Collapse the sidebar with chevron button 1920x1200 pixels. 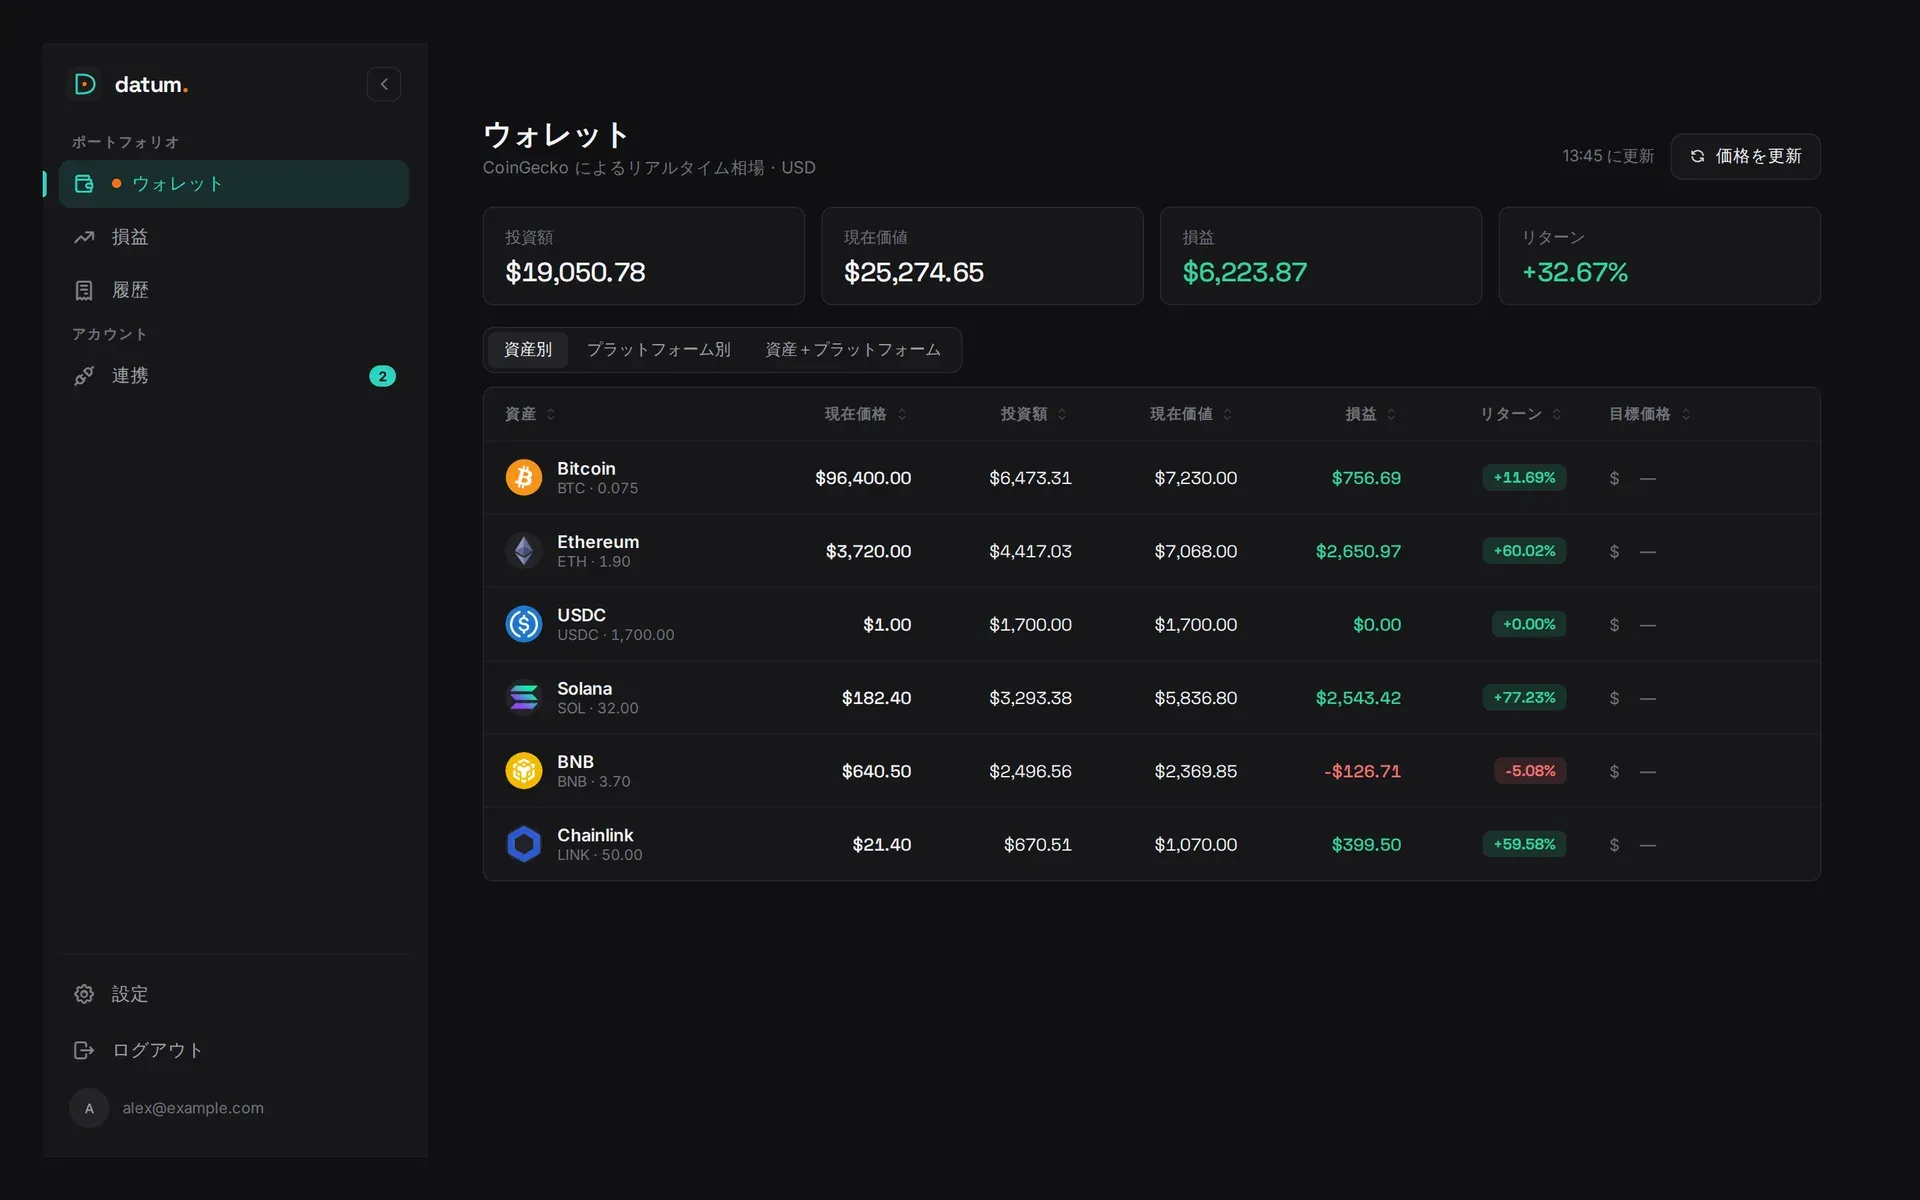point(384,84)
